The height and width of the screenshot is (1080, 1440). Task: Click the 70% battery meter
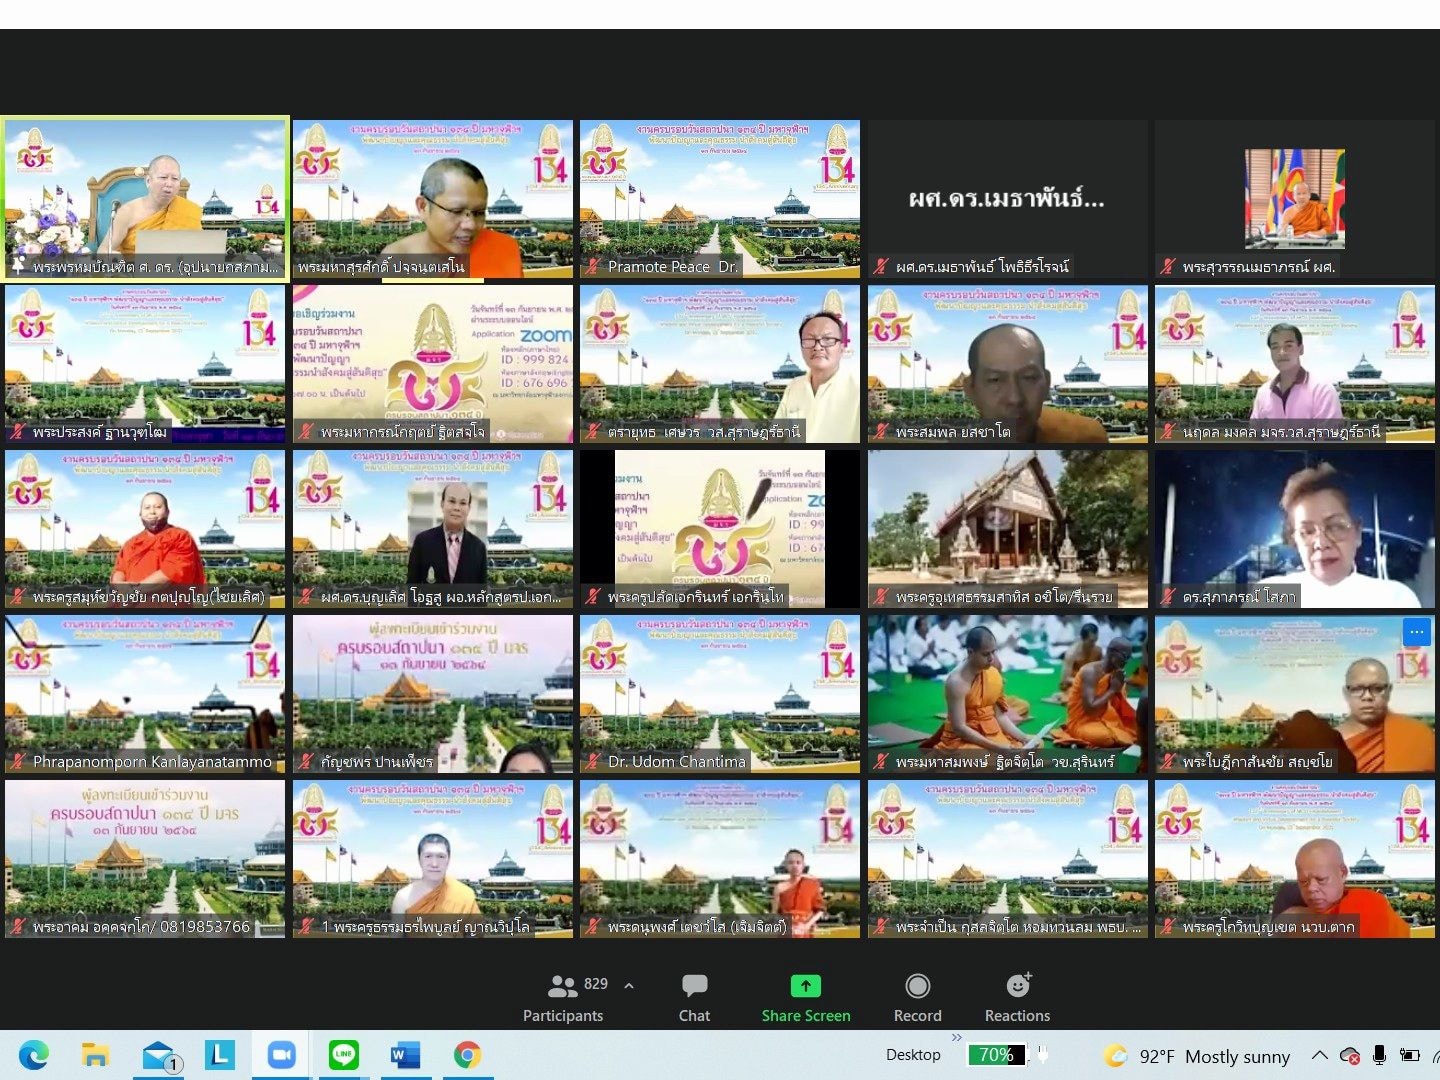(x=997, y=1055)
